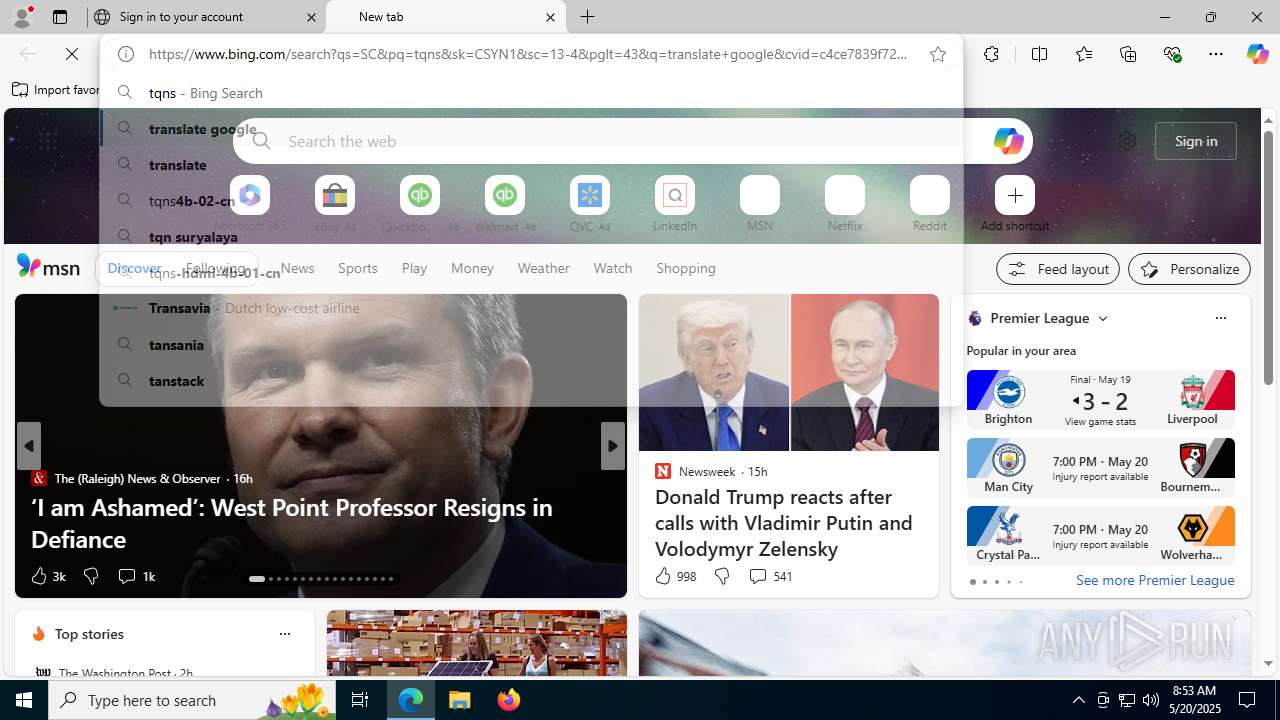
Task: Expand the Premier League dropdown
Action: pos(1103,318)
